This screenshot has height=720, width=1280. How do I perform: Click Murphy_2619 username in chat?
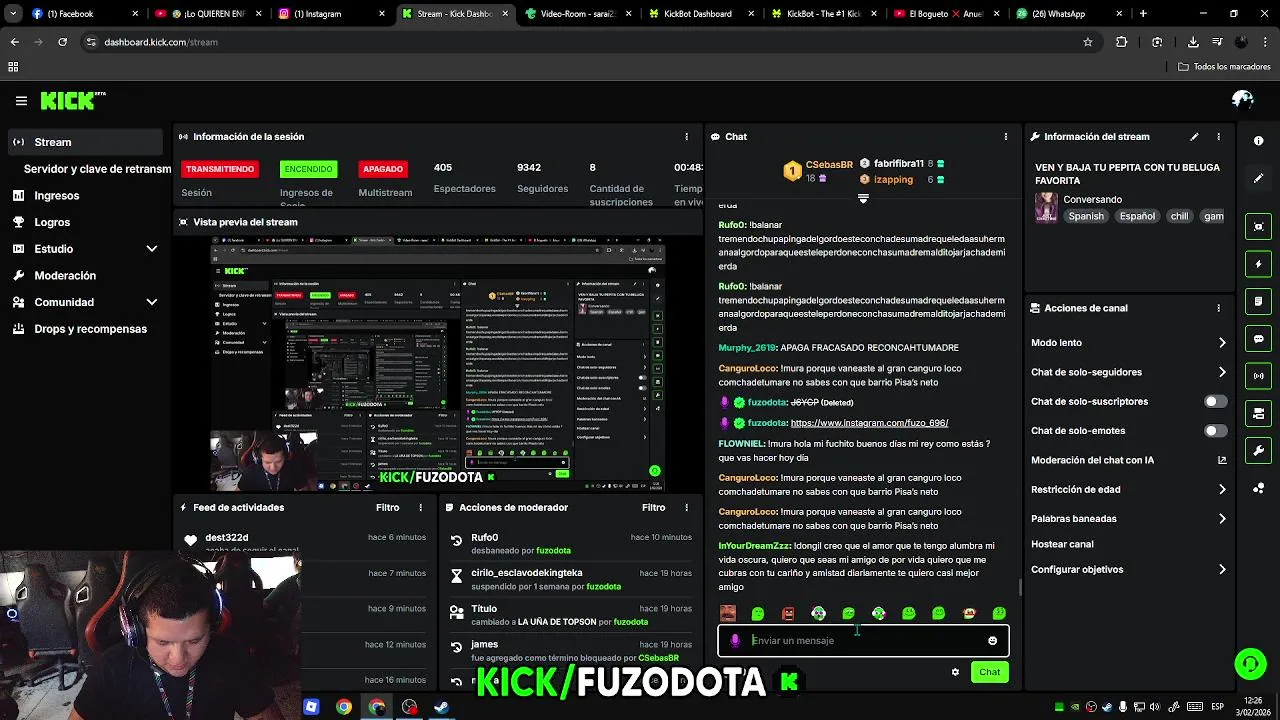[x=747, y=348]
